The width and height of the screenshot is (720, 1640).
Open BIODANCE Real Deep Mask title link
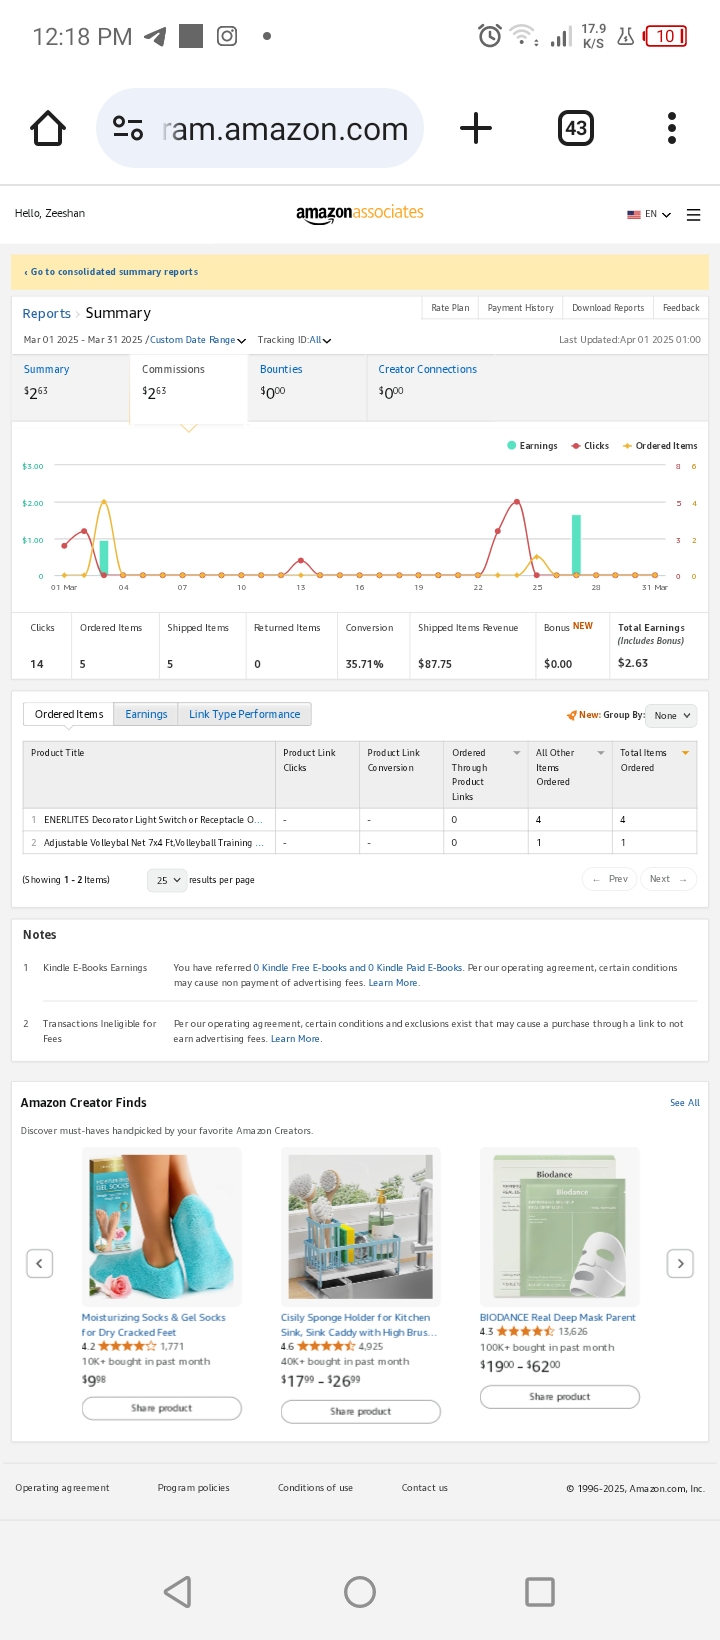tap(558, 1318)
